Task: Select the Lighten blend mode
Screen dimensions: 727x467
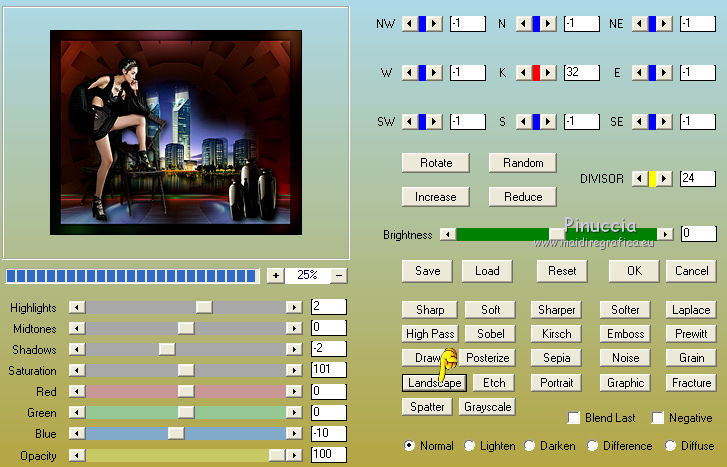Action: pyautogui.click(x=469, y=446)
